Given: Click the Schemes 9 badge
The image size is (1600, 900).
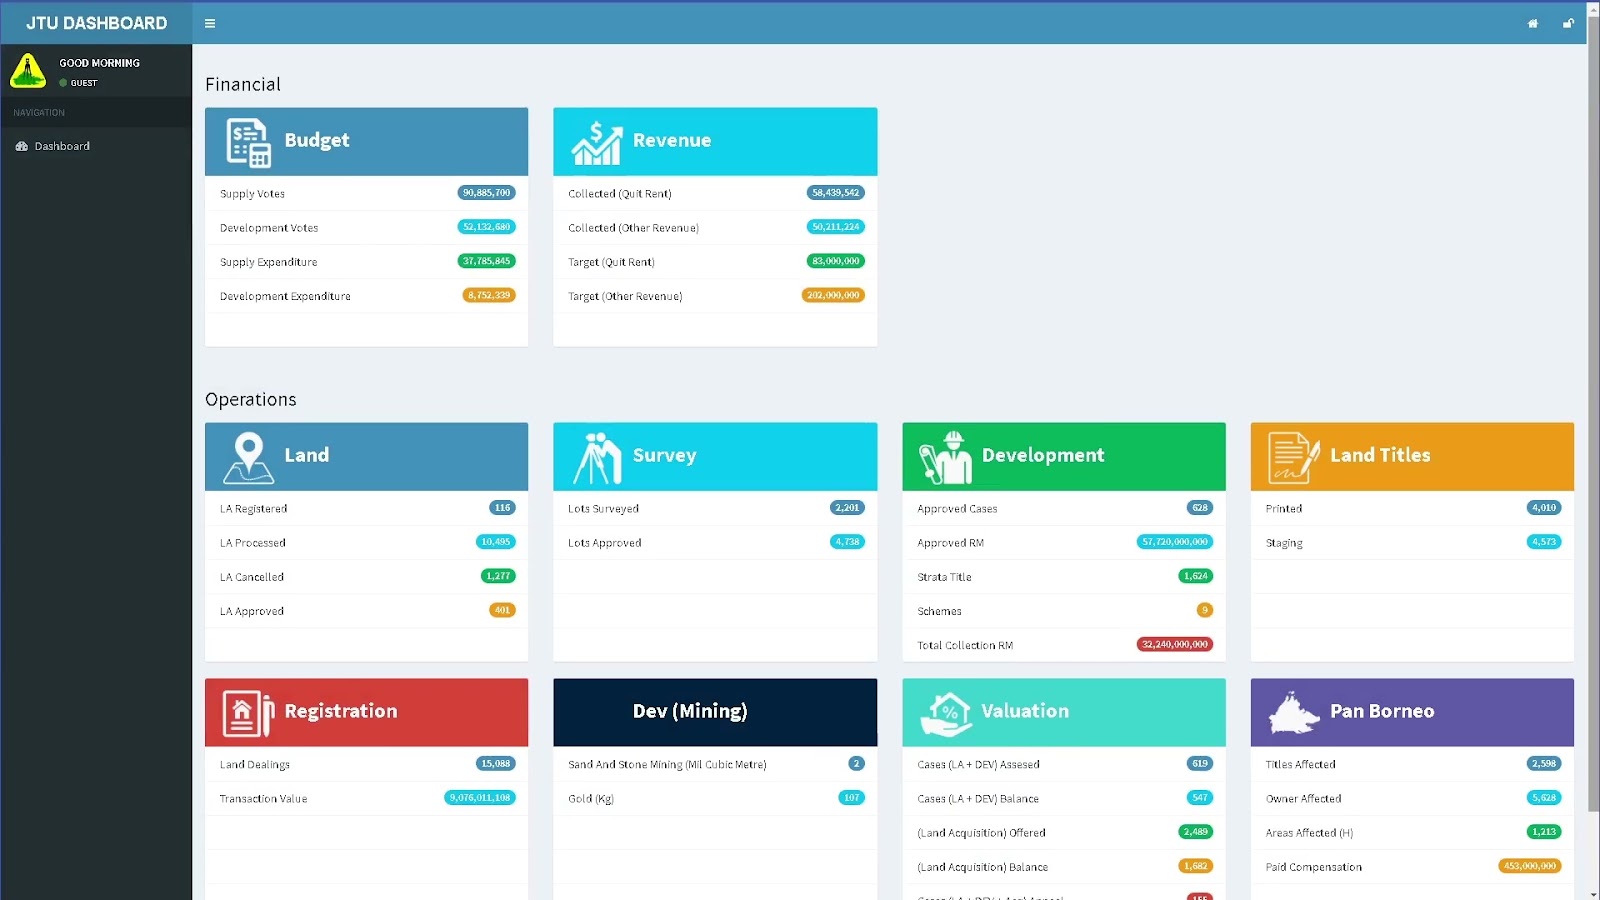Looking at the screenshot, I should pyautogui.click(x=1204, y=610).
